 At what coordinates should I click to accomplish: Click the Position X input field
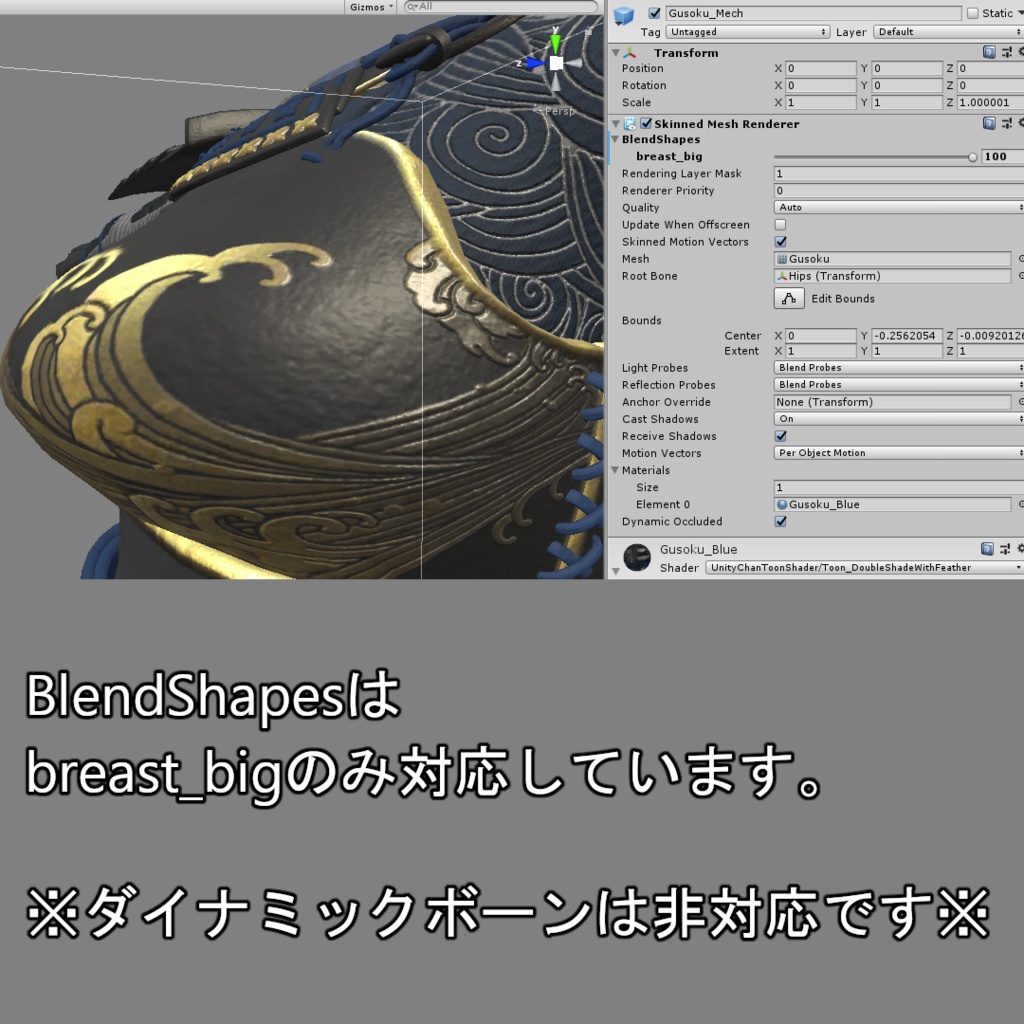tap(820, 68)
